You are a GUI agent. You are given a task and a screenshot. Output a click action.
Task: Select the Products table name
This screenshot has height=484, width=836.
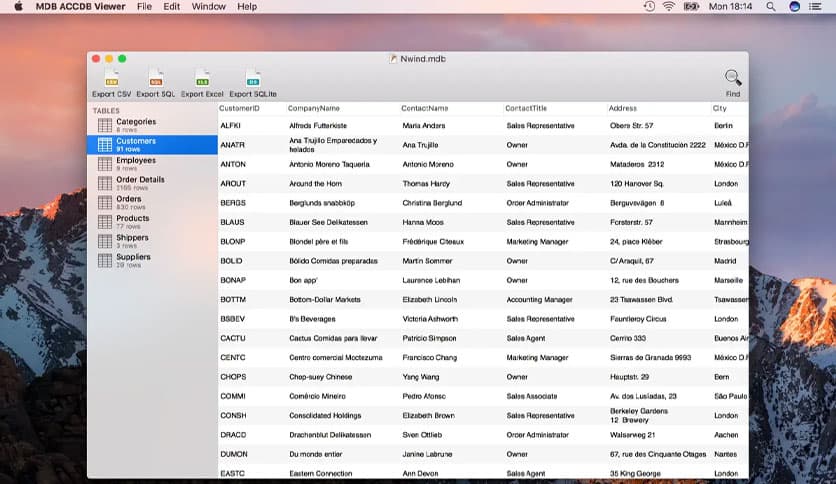(133, 218)
